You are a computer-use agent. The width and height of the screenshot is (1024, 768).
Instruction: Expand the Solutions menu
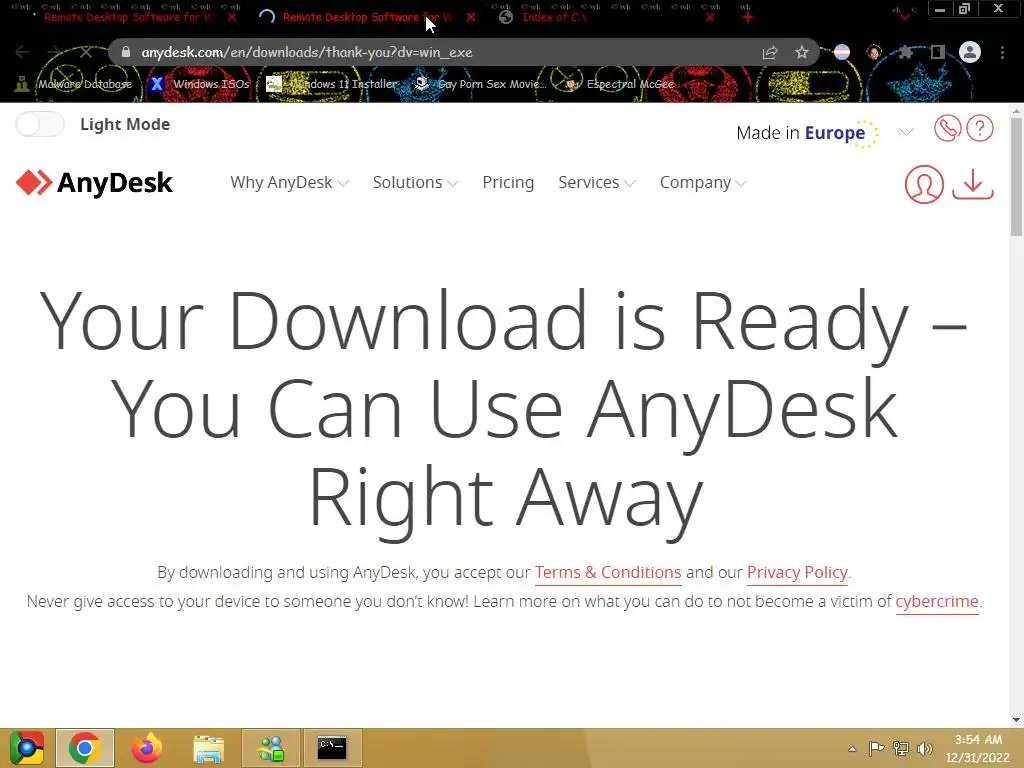pyautogui.click(x=415, y=182)
